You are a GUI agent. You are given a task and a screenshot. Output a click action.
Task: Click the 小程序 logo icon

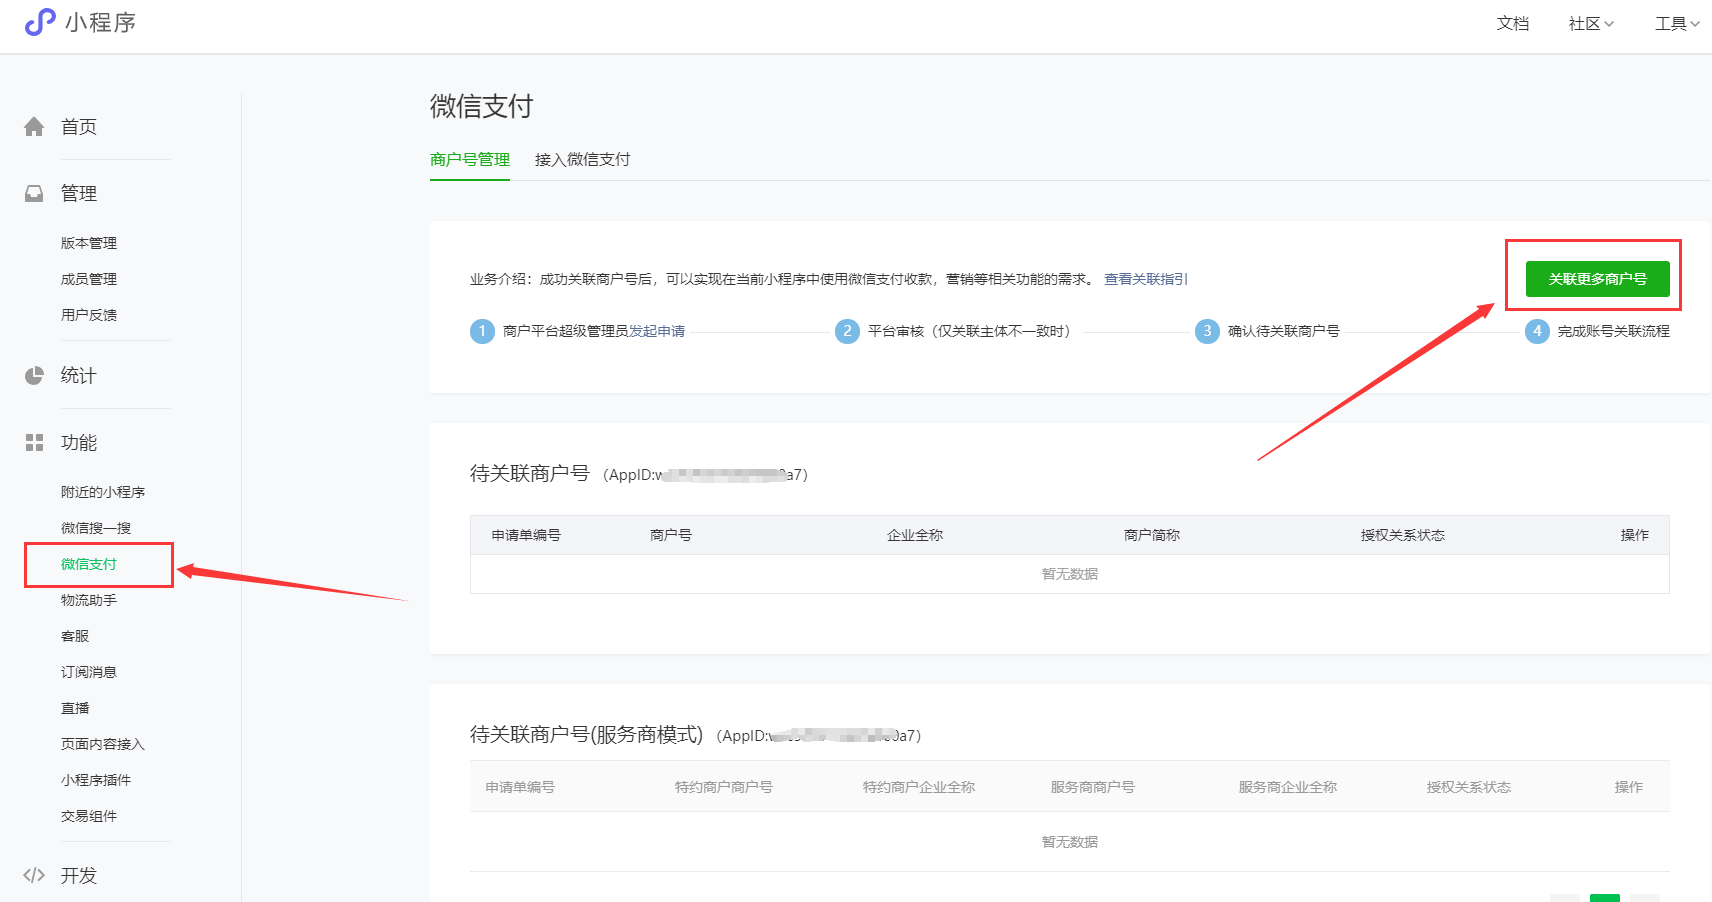40,22
